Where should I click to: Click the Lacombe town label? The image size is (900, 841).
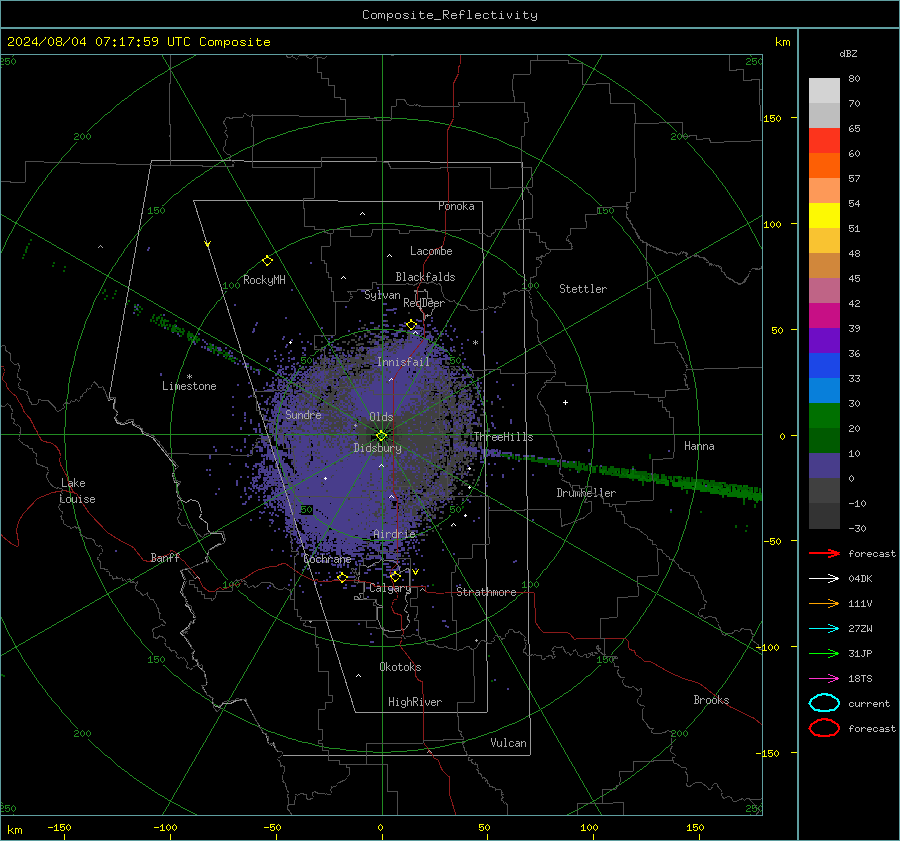[431, 251]
